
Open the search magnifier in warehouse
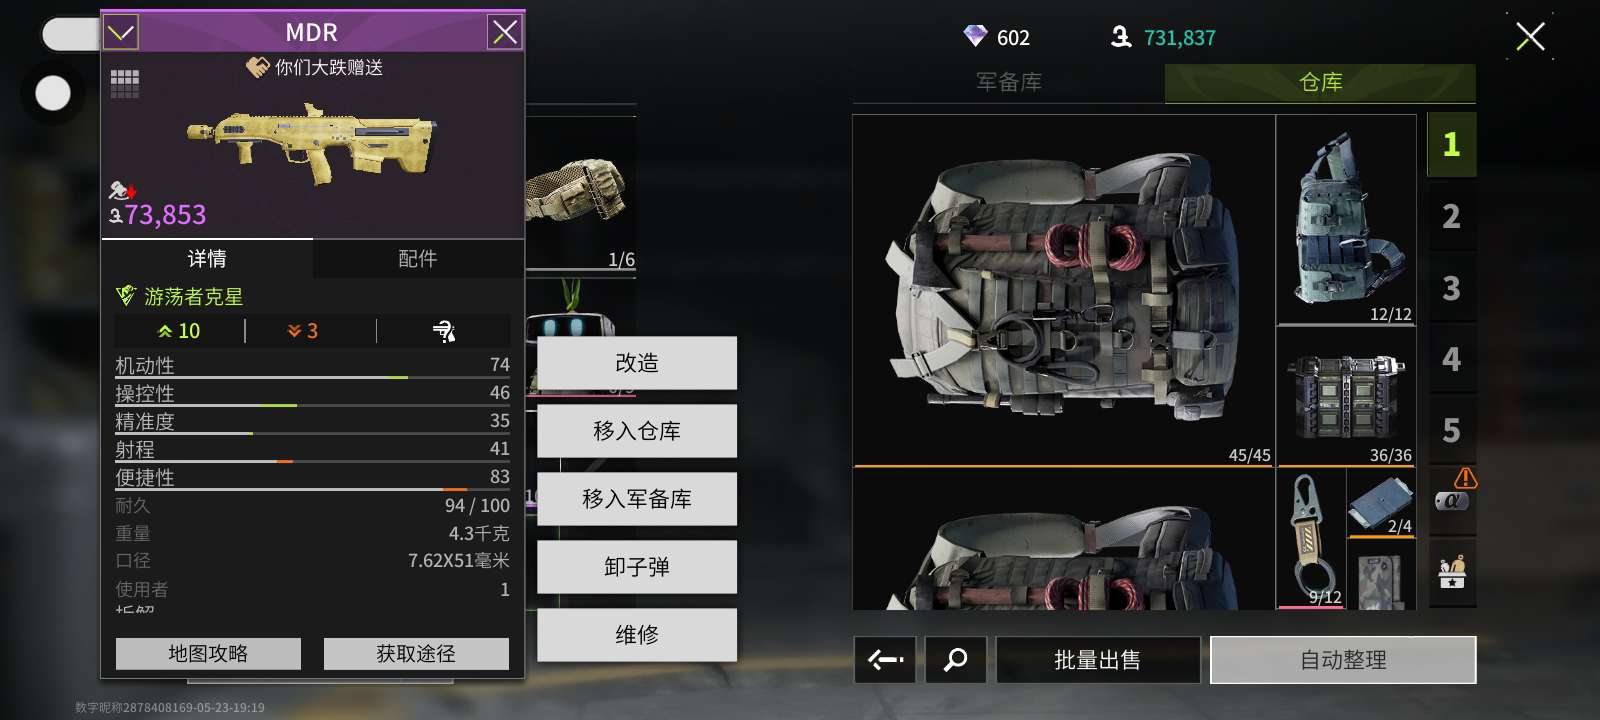pos(955,660)
